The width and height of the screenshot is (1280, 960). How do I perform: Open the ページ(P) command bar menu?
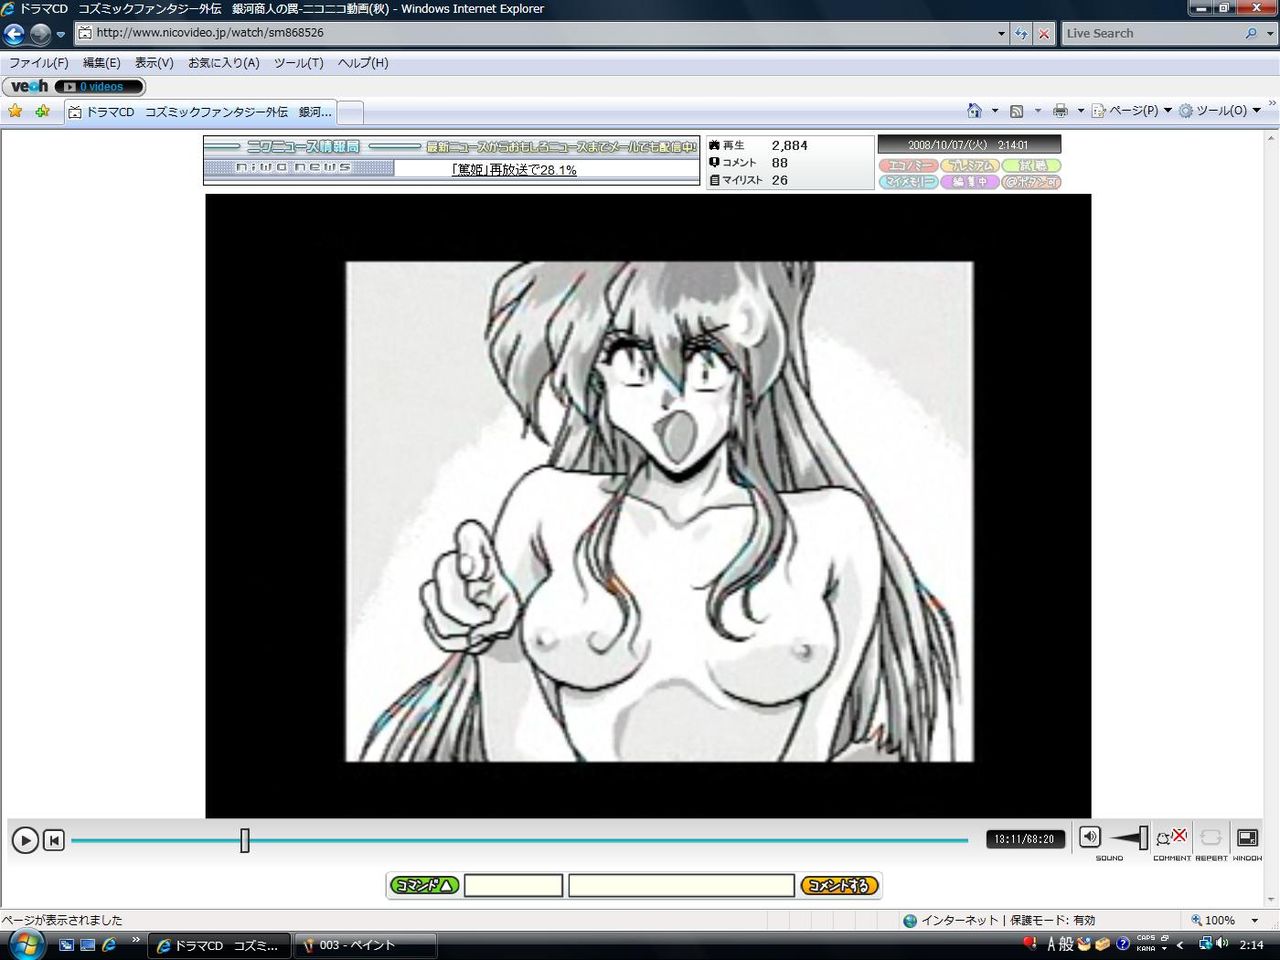(x=1131, y=111)
